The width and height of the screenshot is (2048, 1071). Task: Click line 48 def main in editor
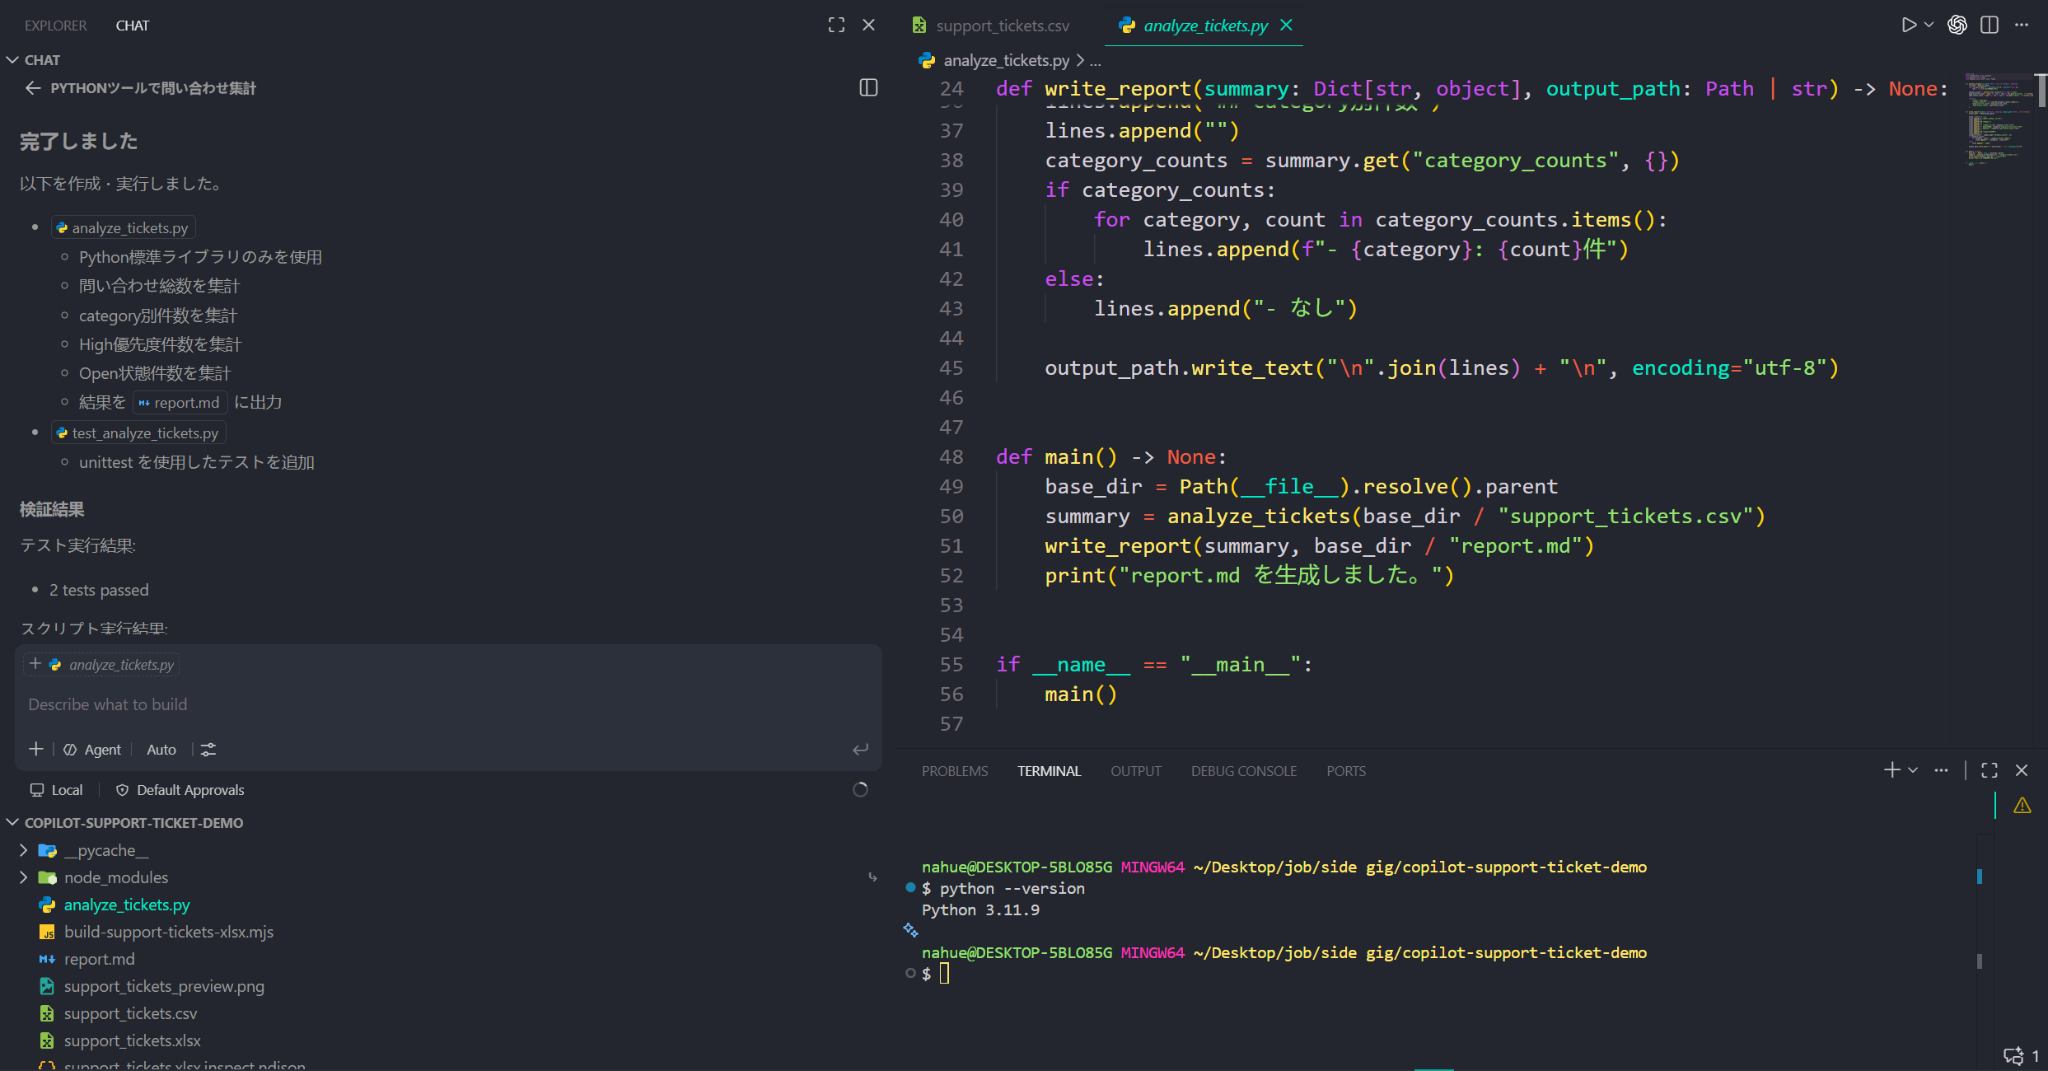pyautogui.click(x=1110, y=457)
